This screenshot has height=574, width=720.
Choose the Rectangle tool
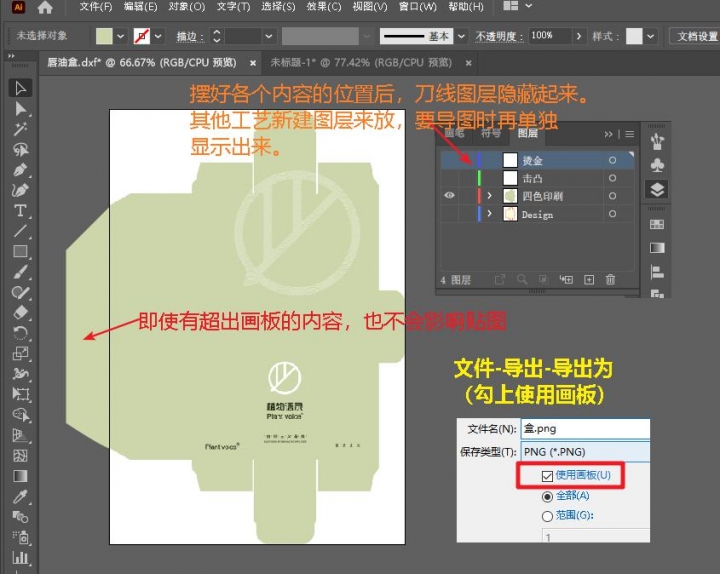pos(19,251)
